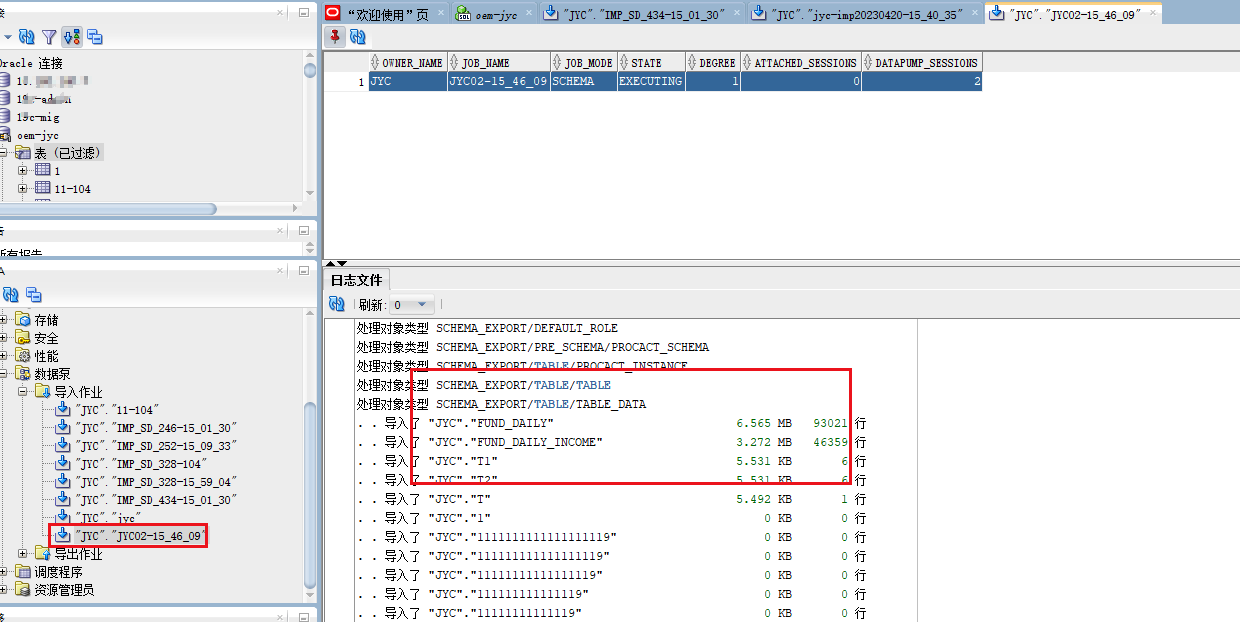
Task: Open import job IMP_SD_328-104
Action: [x=139, y=464]
